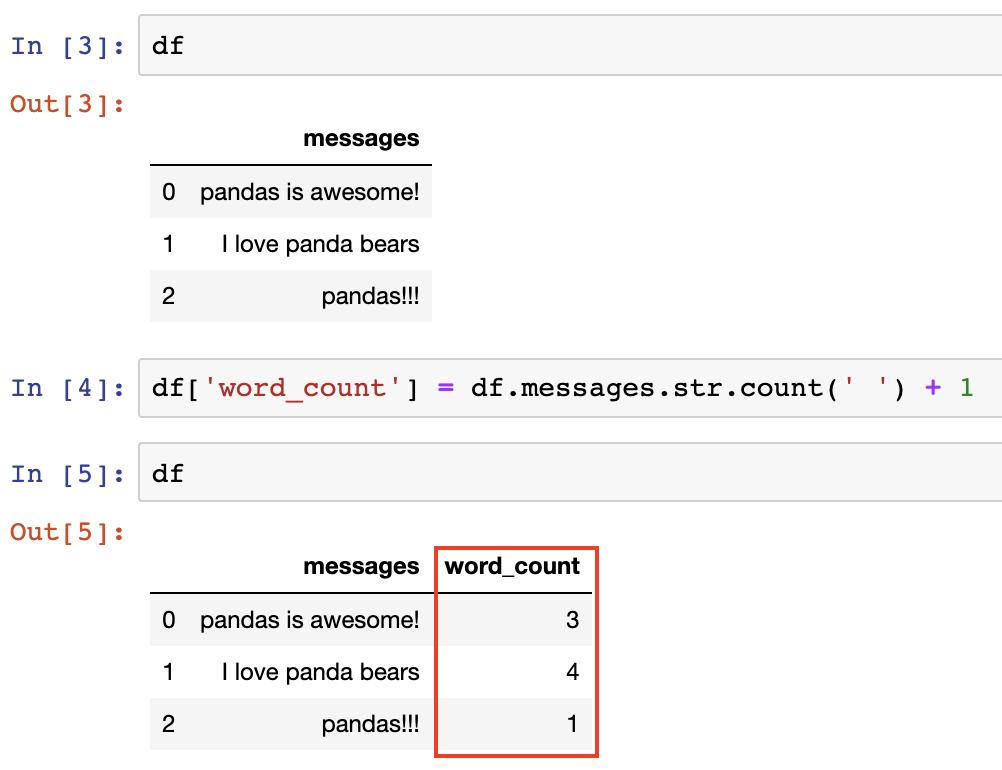Click the In [4] word_count code cell

coord(570,388)
